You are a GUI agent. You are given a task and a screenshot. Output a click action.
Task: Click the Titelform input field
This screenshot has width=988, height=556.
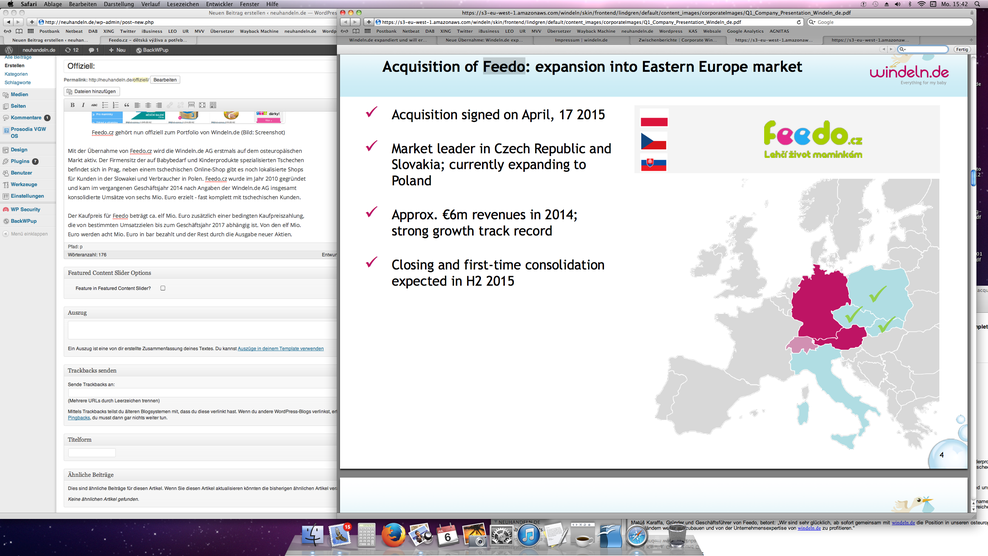pyautogui.click(x=92, y=453)
